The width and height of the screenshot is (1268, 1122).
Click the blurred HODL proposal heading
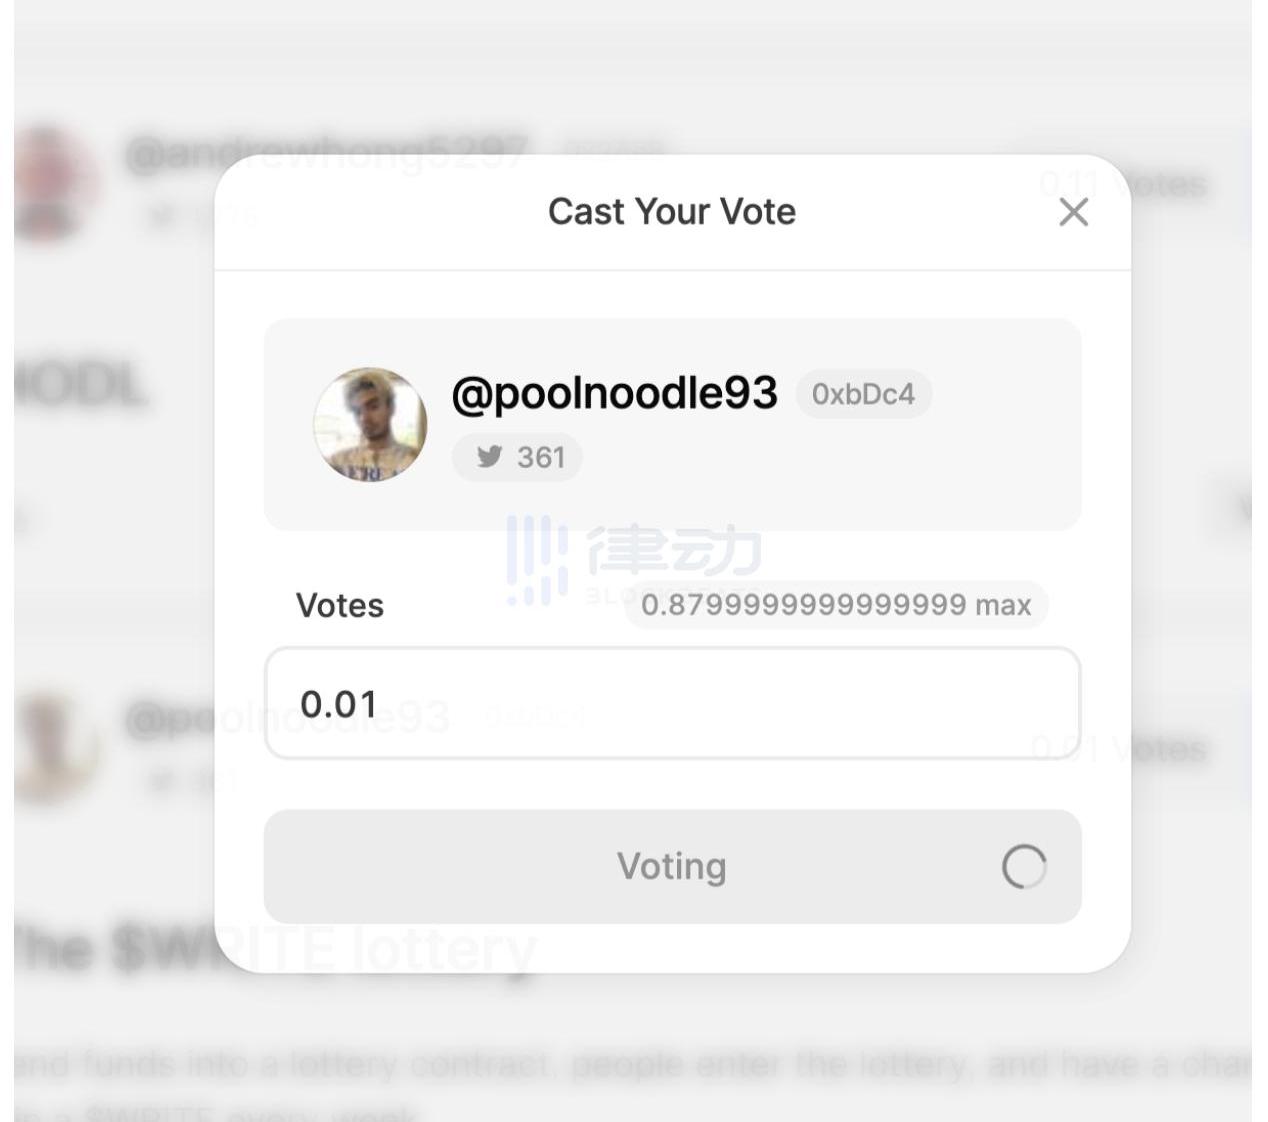80,385
